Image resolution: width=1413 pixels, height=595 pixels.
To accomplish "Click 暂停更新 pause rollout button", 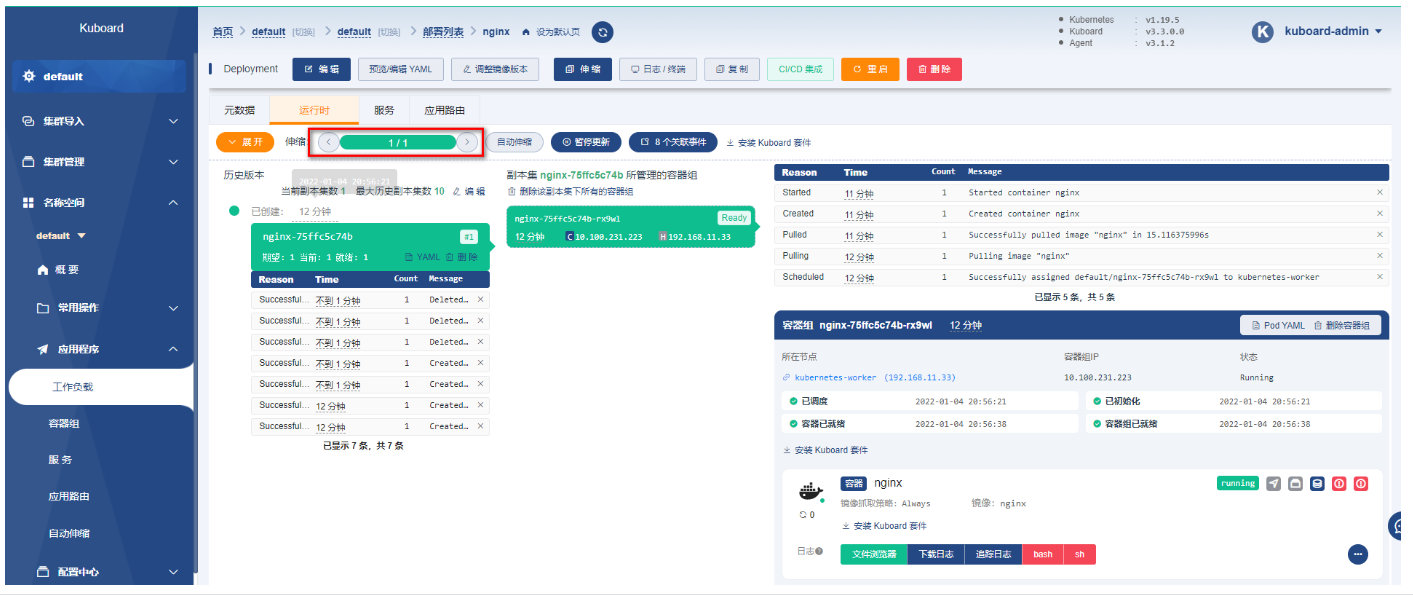I will 586,142.
